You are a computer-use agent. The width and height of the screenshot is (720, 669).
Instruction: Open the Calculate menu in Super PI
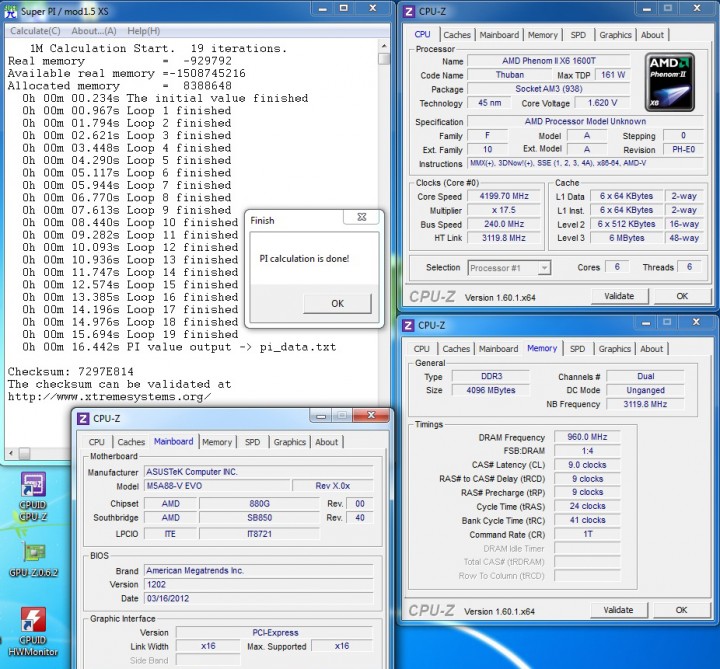(x=35, y=31)
